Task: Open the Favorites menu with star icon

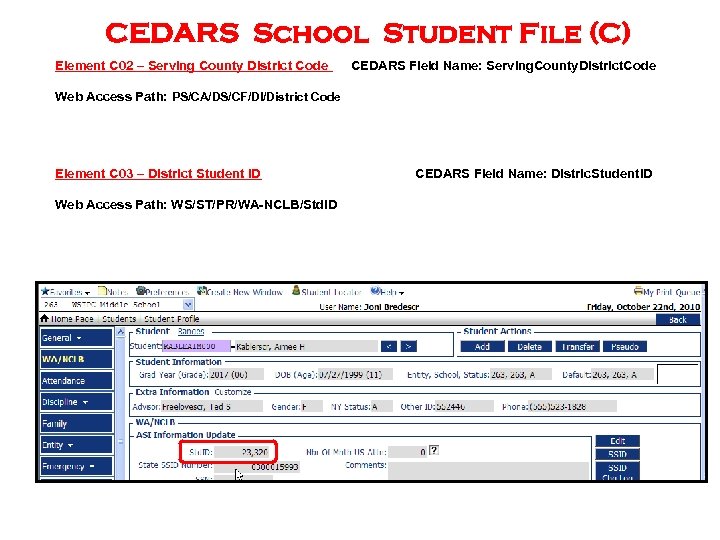Action: 65,292
